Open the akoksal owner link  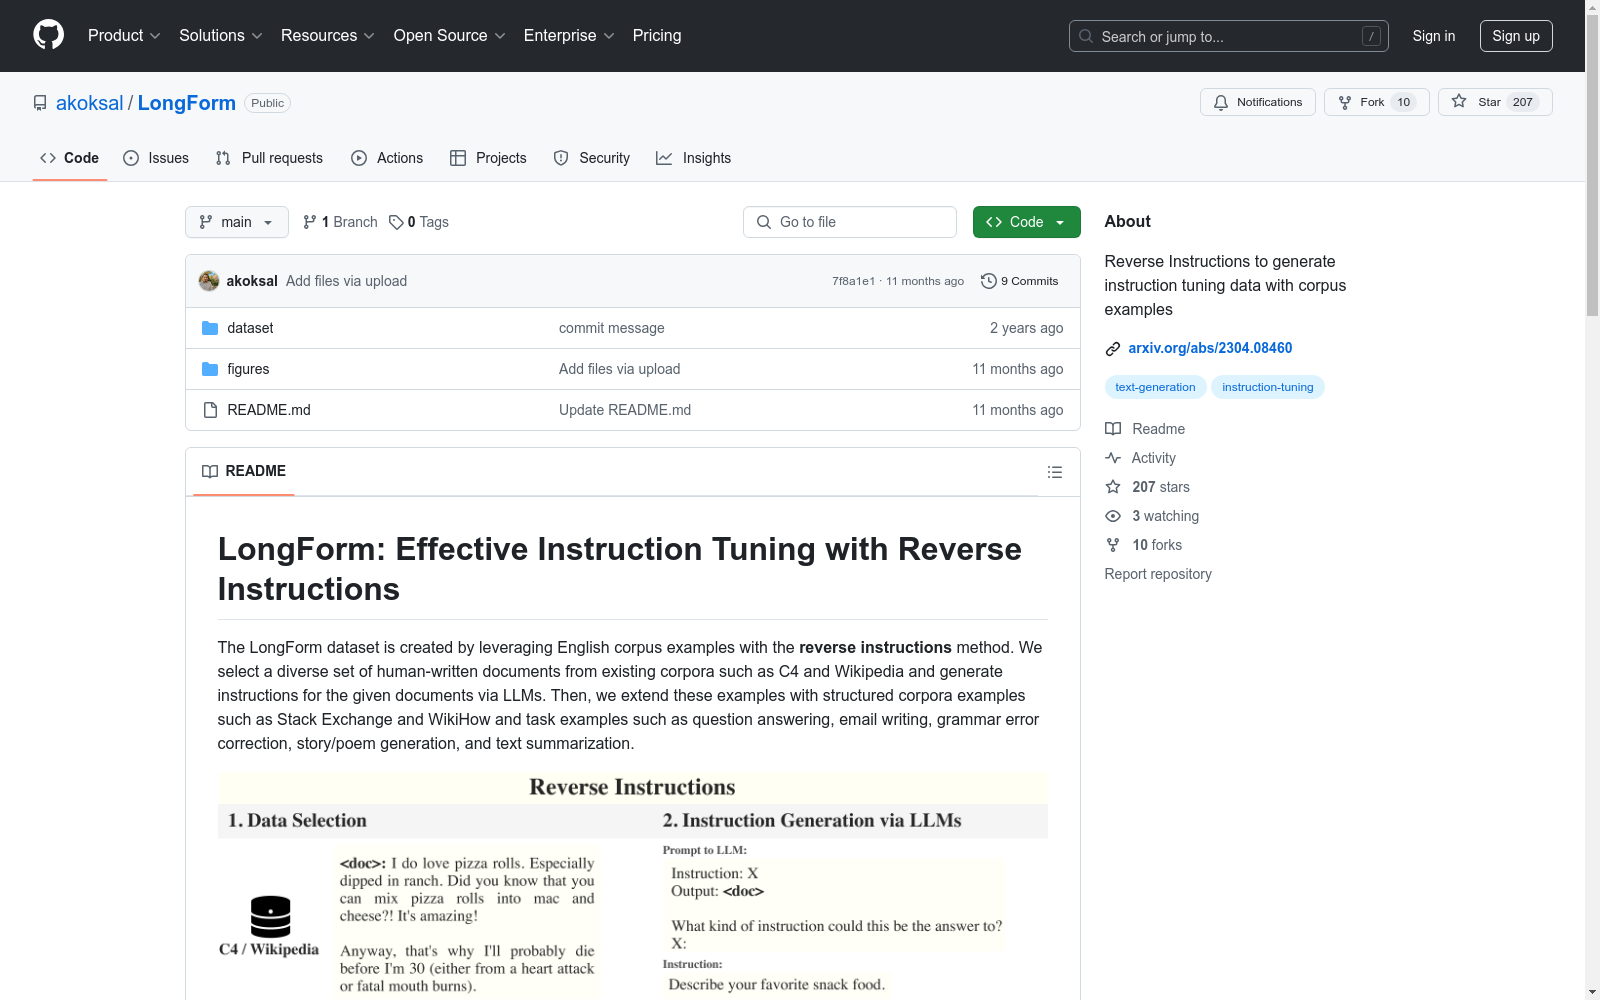[x=90, y=103]
